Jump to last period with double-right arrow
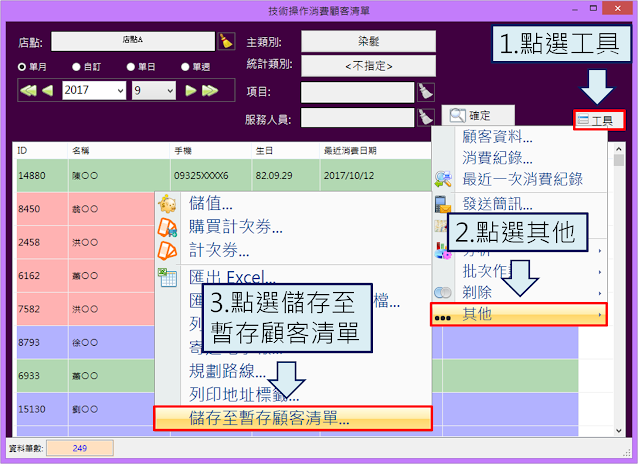The height and width of the screenshot is (464, 638). (x=210, y=90)
